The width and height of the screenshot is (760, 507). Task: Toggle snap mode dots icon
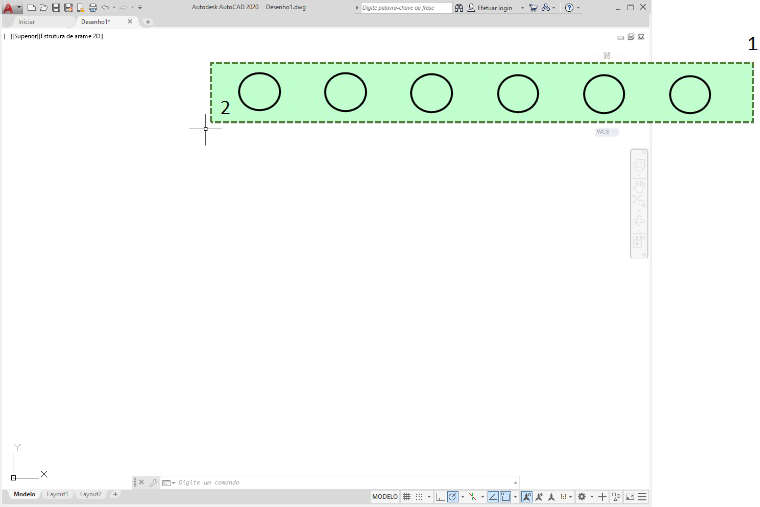point(419,497)
